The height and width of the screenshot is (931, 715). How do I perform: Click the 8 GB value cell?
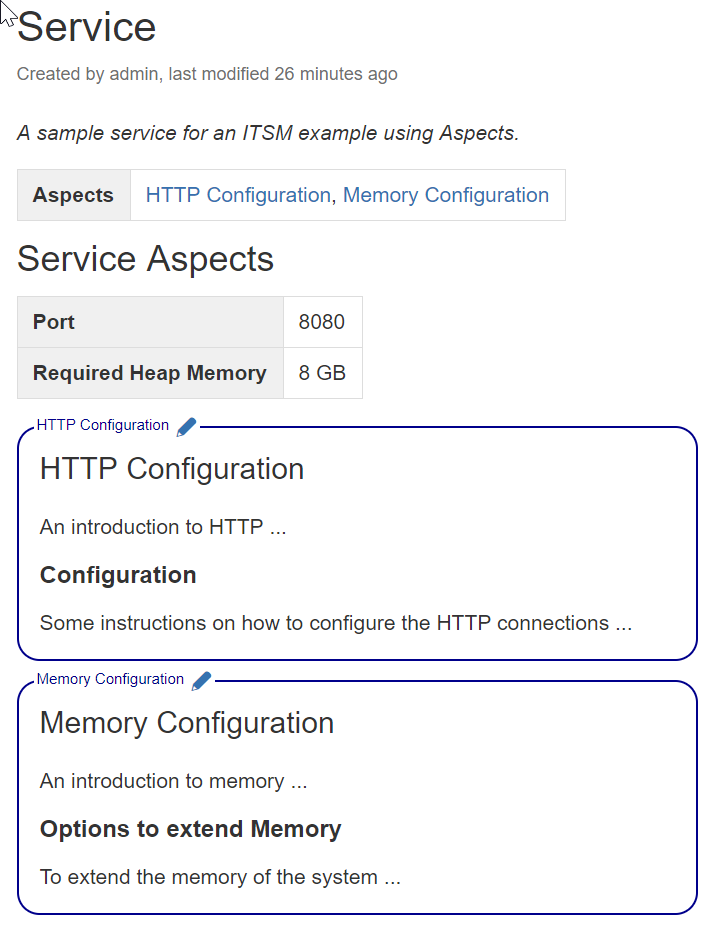pyautogui.click(x=322, y=373)
